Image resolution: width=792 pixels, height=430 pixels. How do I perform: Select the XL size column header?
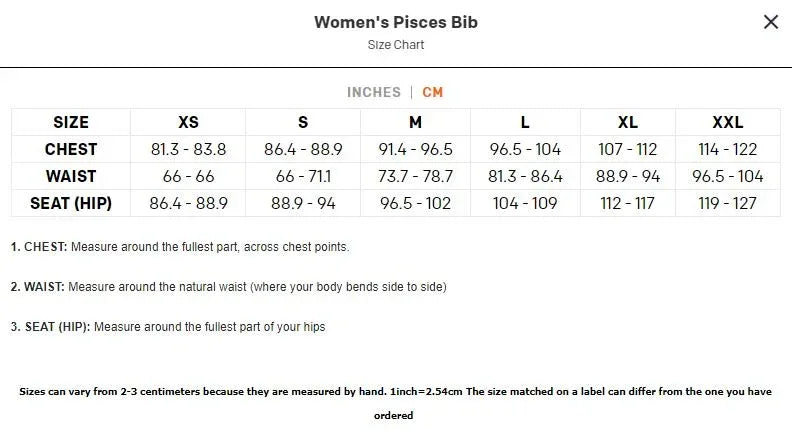point(628,123)
